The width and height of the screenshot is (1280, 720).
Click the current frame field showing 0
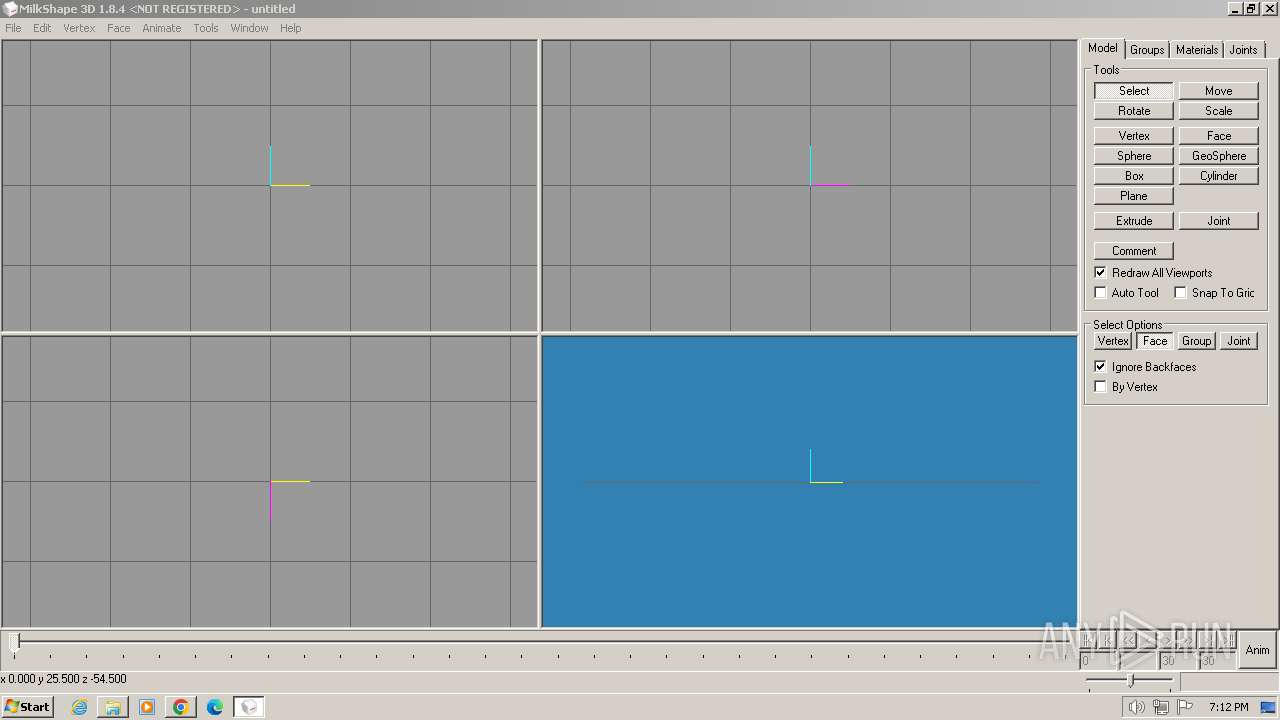click(1098, 661)
